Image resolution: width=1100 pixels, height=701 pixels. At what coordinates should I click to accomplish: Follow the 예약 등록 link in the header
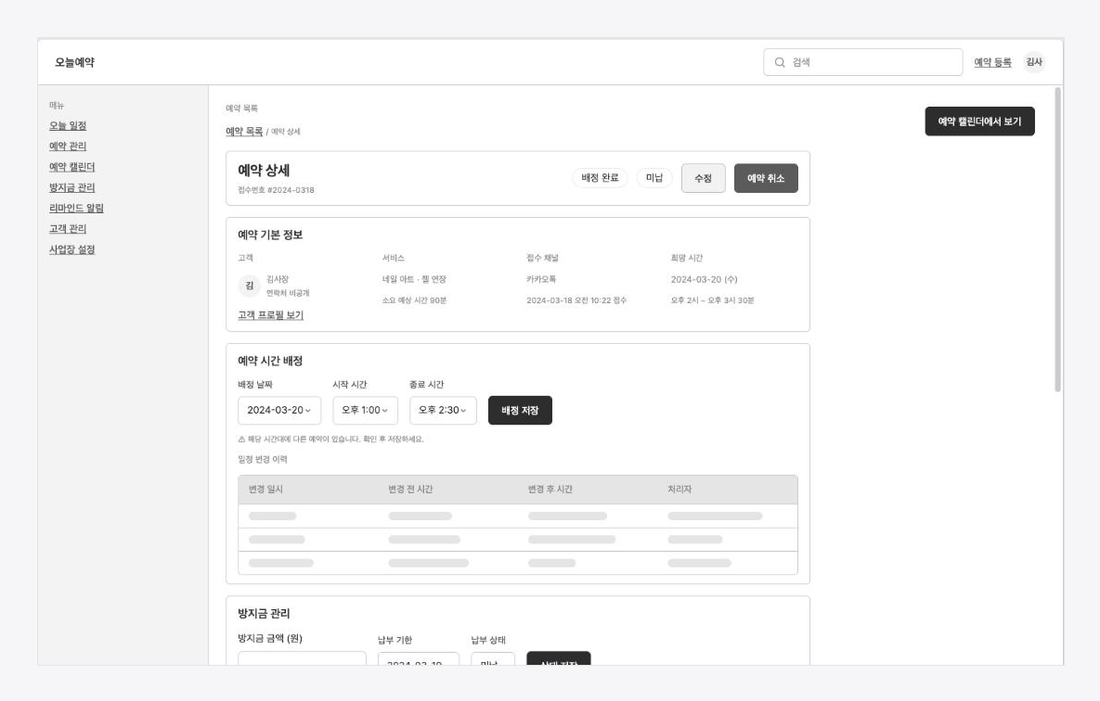(993, 62)
